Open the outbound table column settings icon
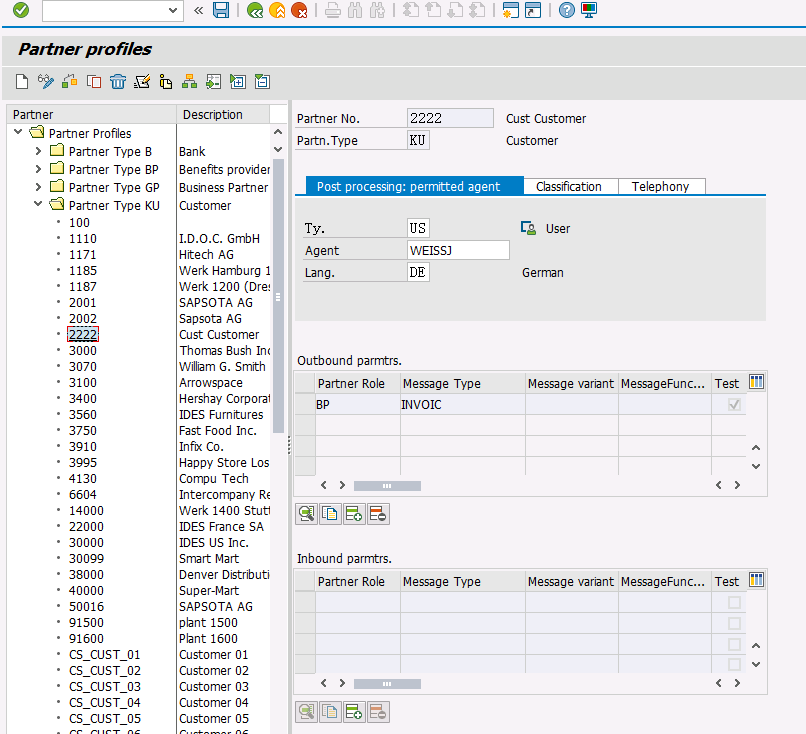Screen dimensions: 806x734 click(756, 382)
